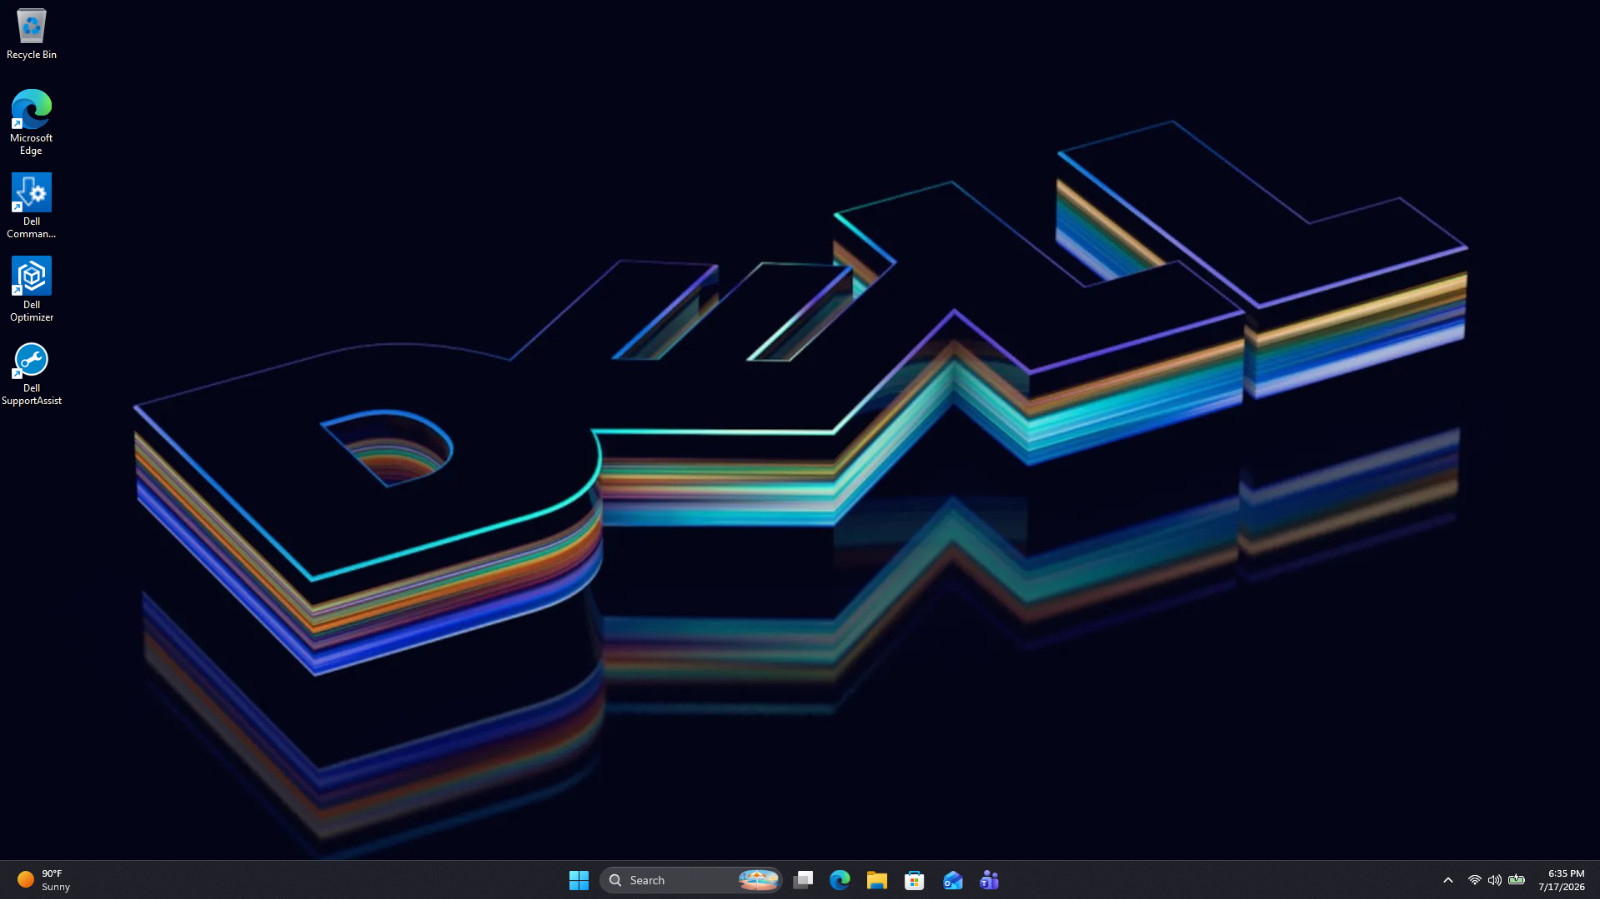Click the beach illustration in search box
The image size is (1600, 899).
[759, 880]
